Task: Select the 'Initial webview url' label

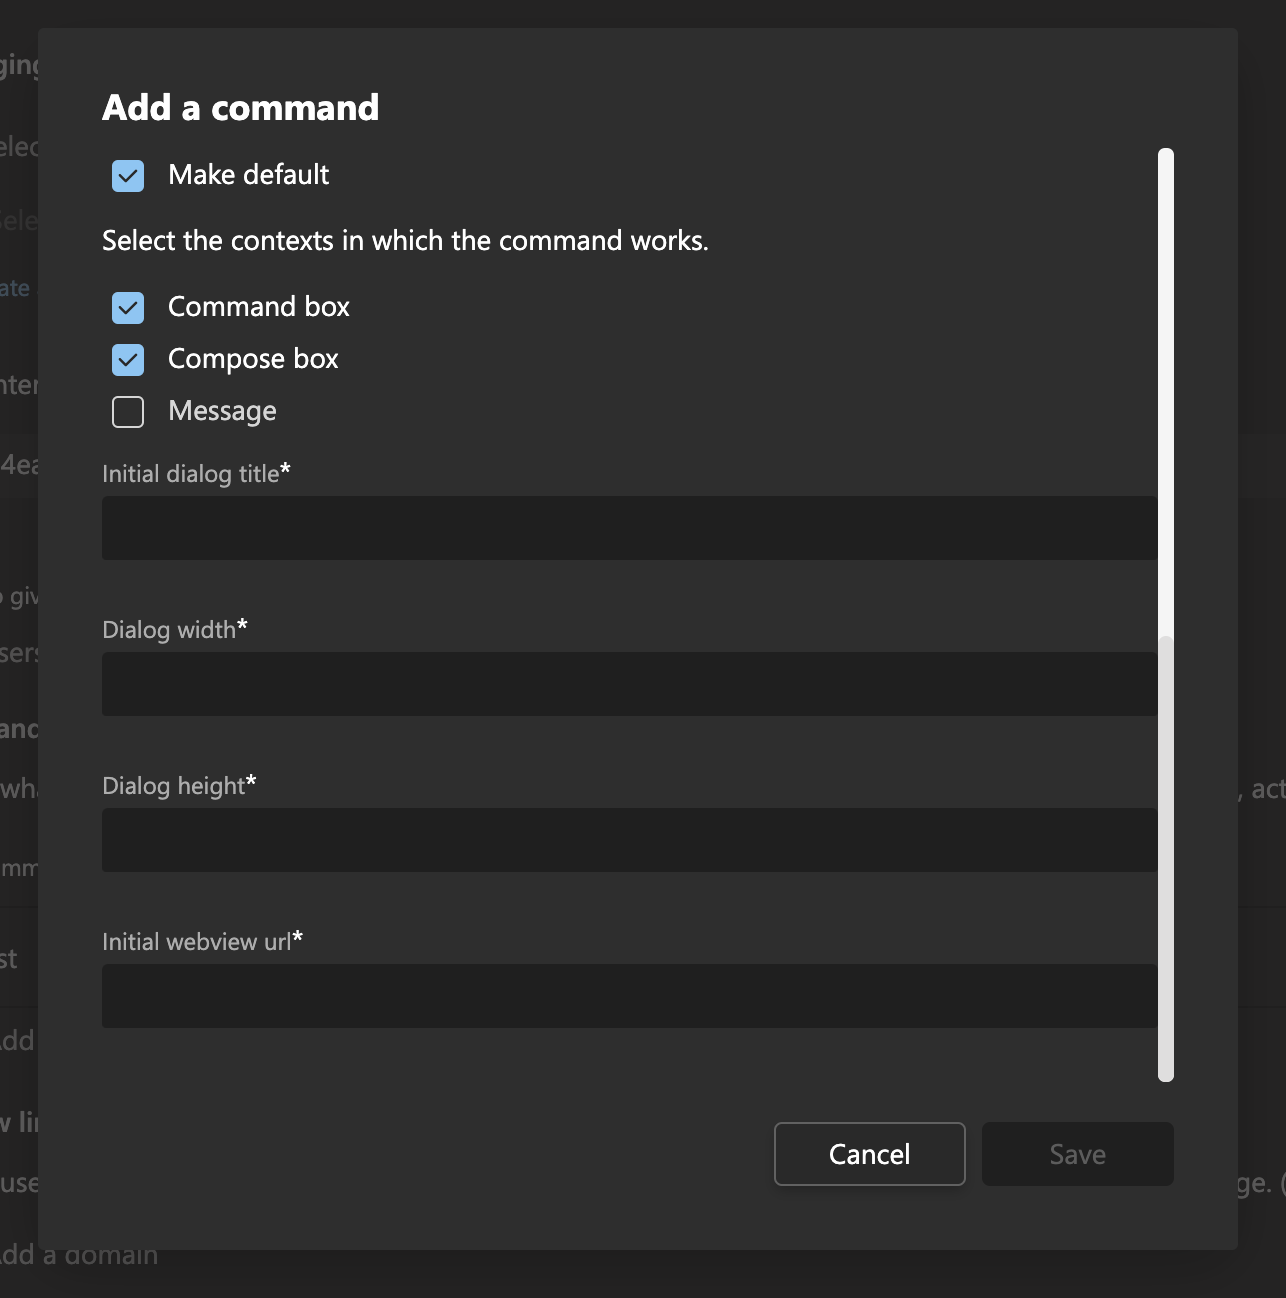Action: pyautogui.click(x=202, y=941)
